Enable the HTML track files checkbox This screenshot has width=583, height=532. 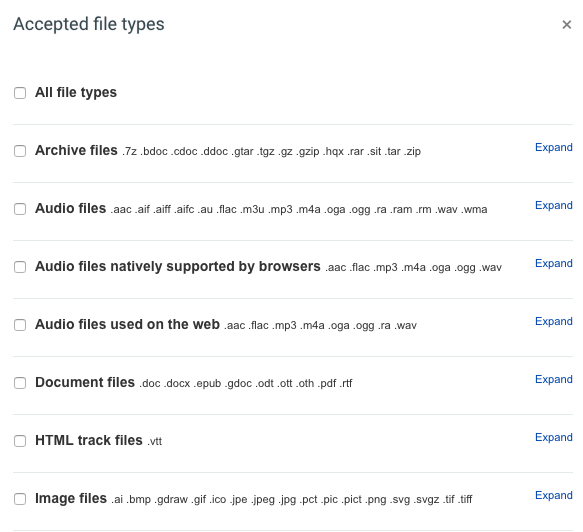coord(20,441)
